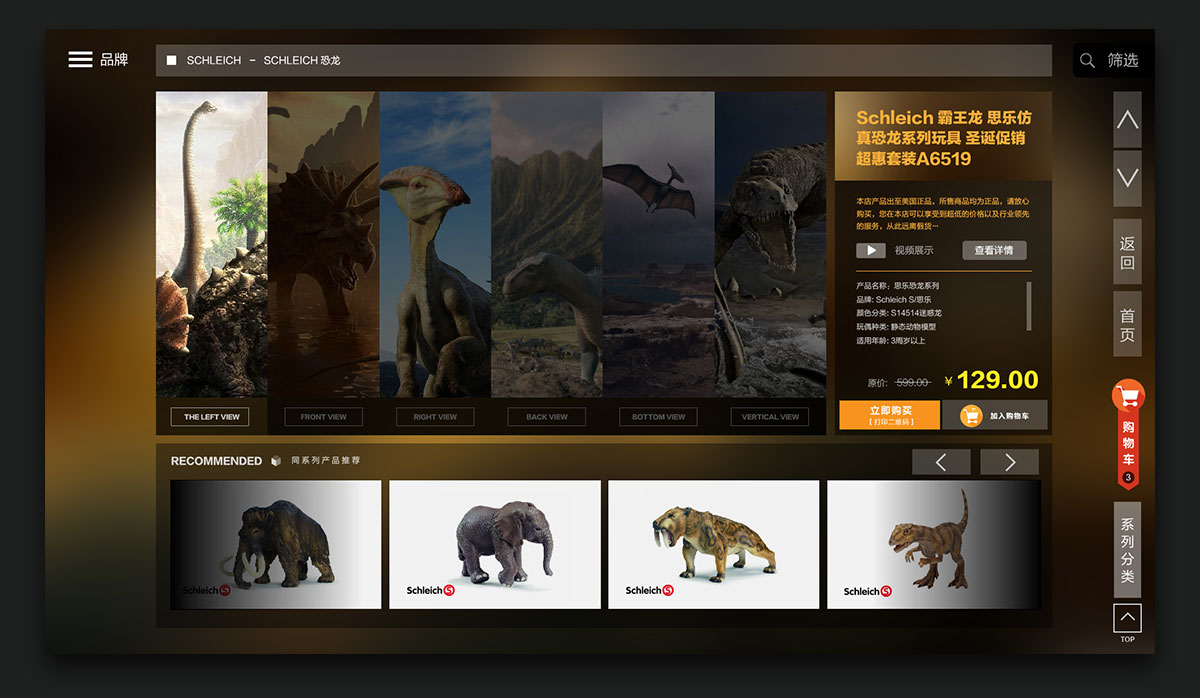Click the search magnifier icon
The image size is (1200, 698).
1087,61
